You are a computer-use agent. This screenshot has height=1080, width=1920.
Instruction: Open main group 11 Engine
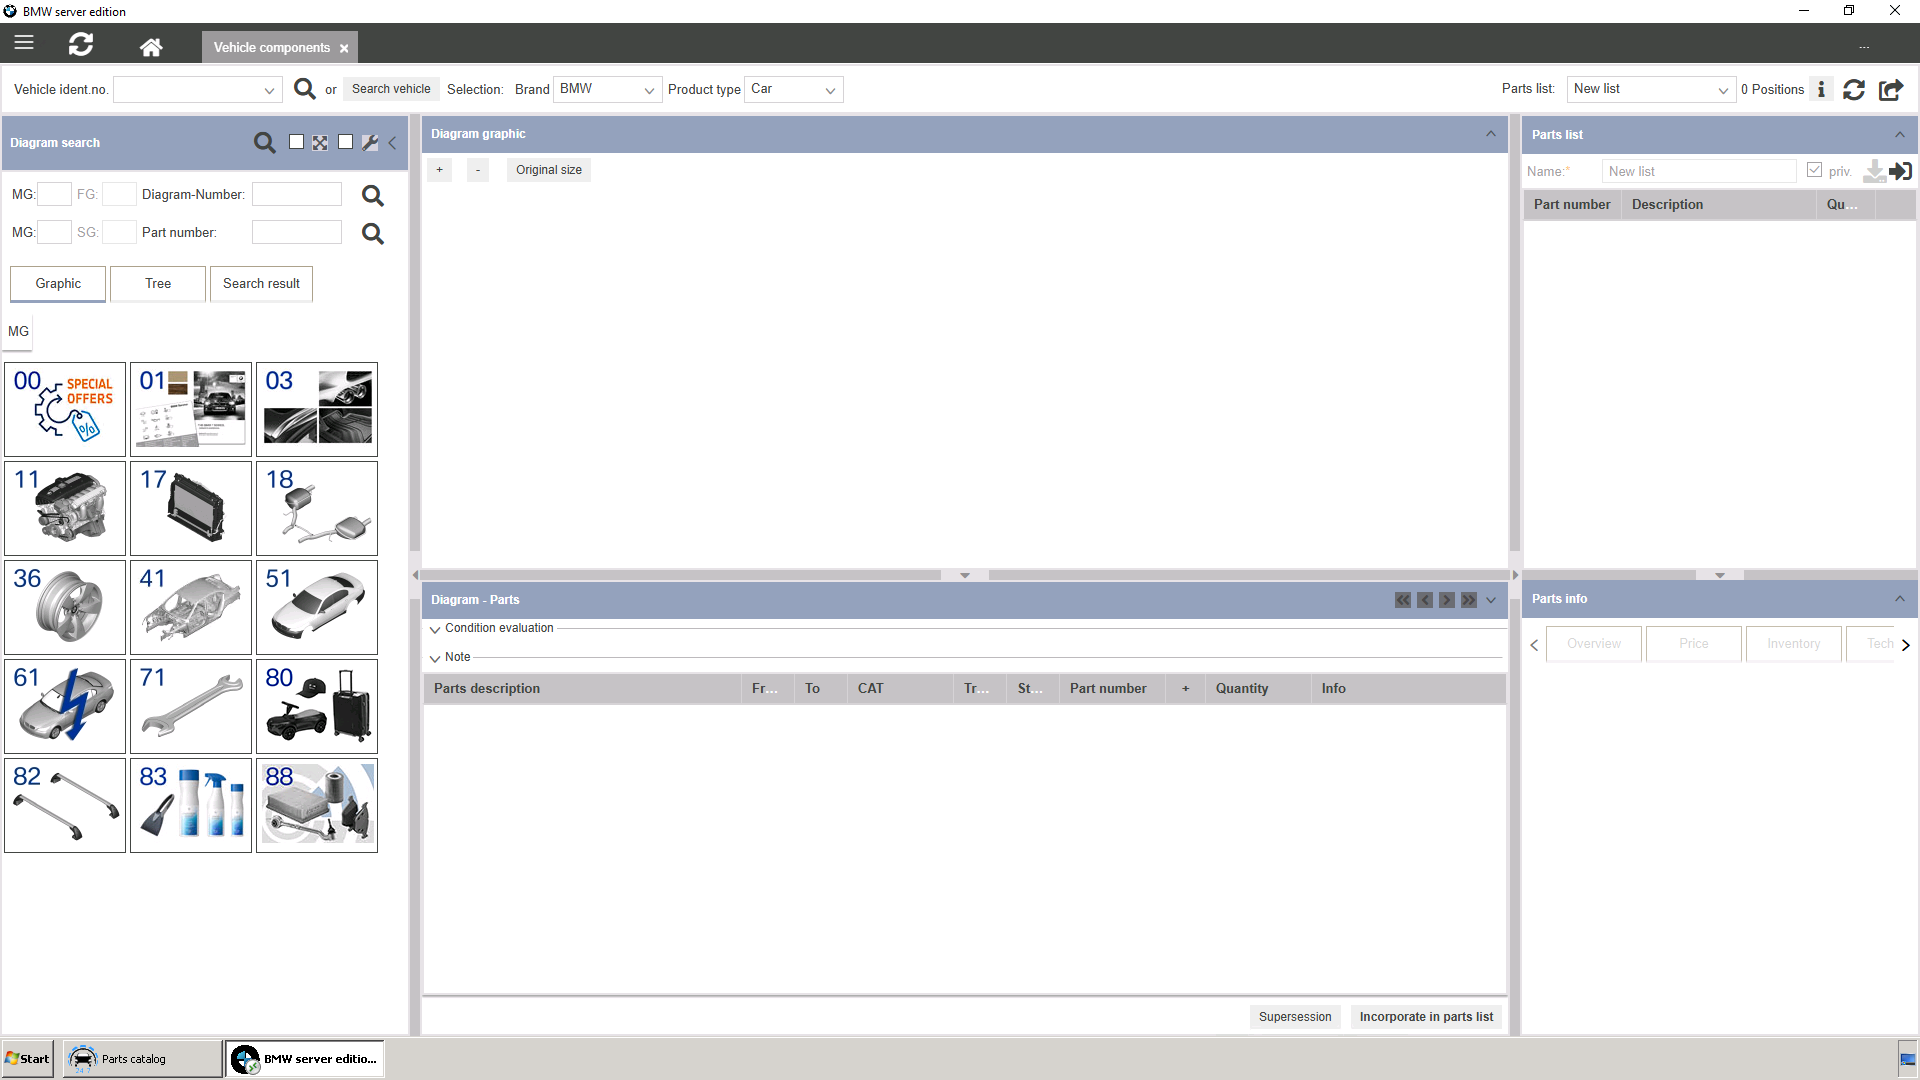pos(65,508)
